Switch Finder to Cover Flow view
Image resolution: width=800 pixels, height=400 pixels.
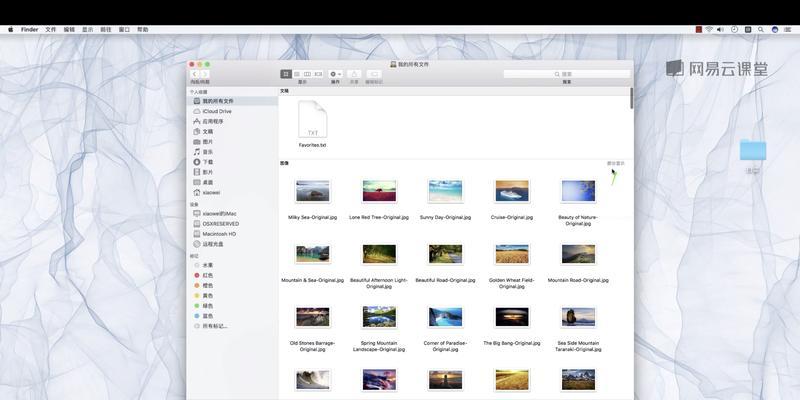point(318,74)
